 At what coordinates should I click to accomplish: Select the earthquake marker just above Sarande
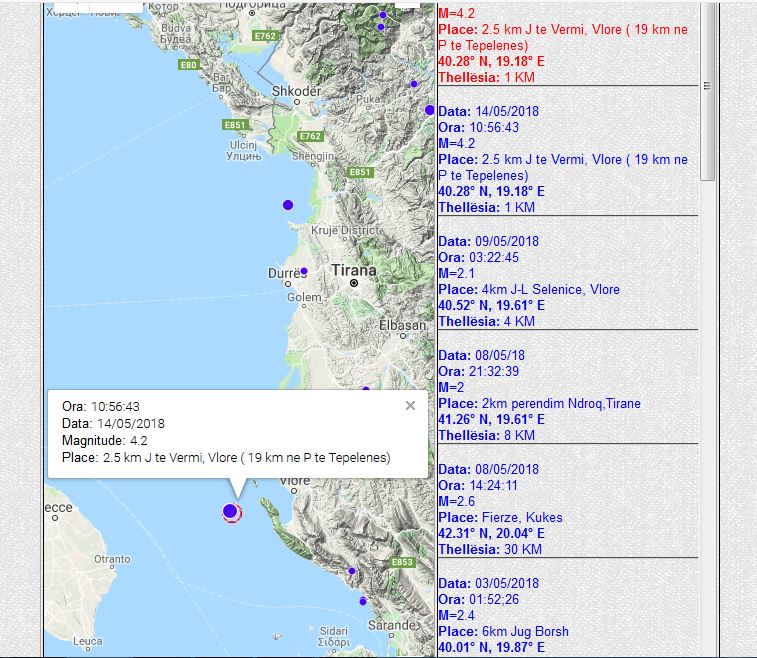pos(362,601)
